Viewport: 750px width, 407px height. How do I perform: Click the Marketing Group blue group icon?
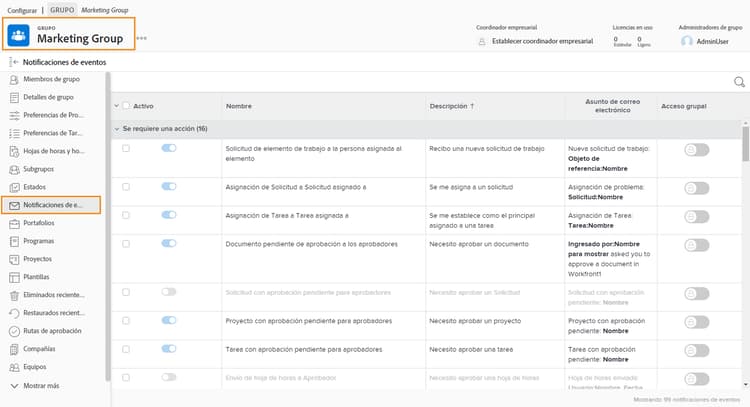click(x=18, y=35)
